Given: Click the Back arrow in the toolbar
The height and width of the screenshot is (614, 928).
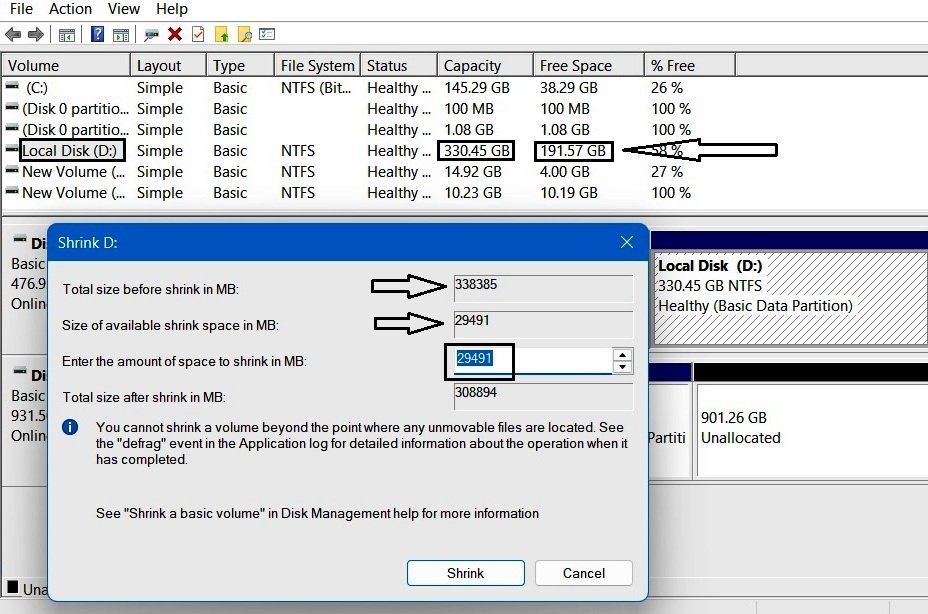Looking at the screenshot, I should tap(13, 34).
